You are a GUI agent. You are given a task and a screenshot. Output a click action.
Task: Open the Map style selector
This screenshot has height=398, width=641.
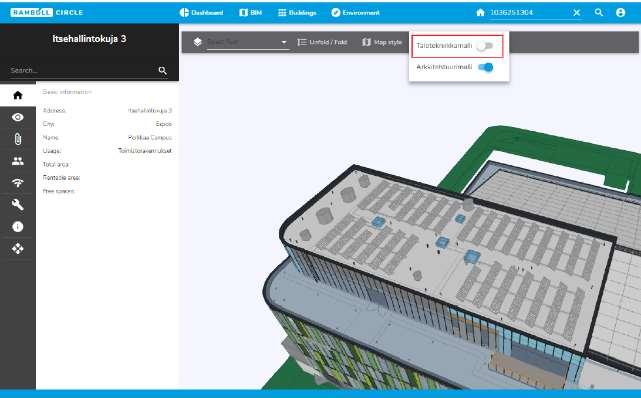pyautogui.click(x=382, y=42)
